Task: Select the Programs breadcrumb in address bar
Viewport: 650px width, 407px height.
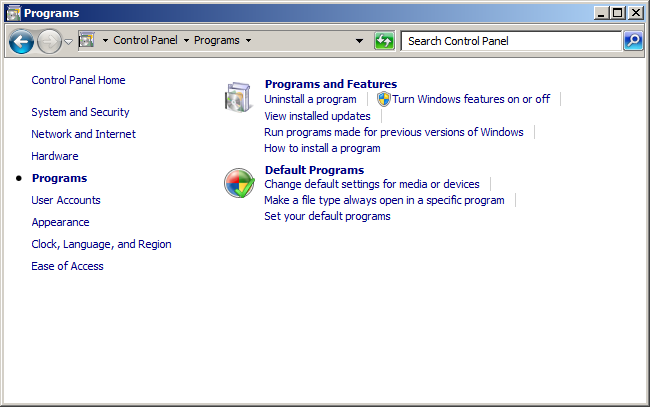Action: [x=217, y=40]
